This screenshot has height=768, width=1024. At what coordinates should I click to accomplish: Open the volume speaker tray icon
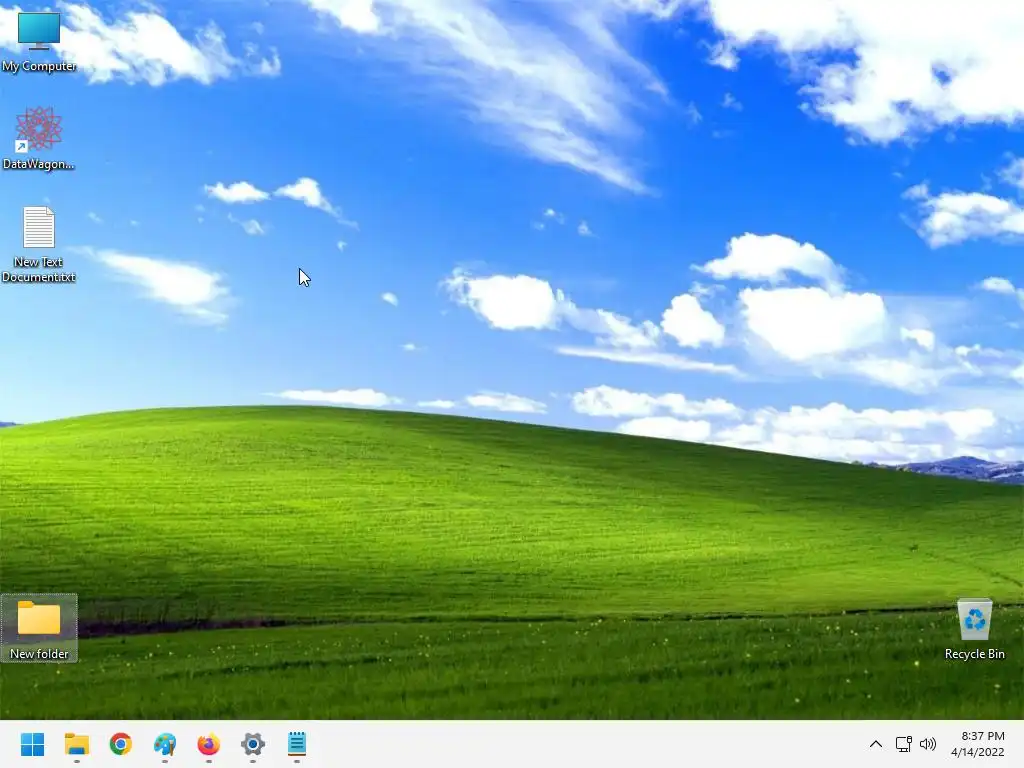927,744
